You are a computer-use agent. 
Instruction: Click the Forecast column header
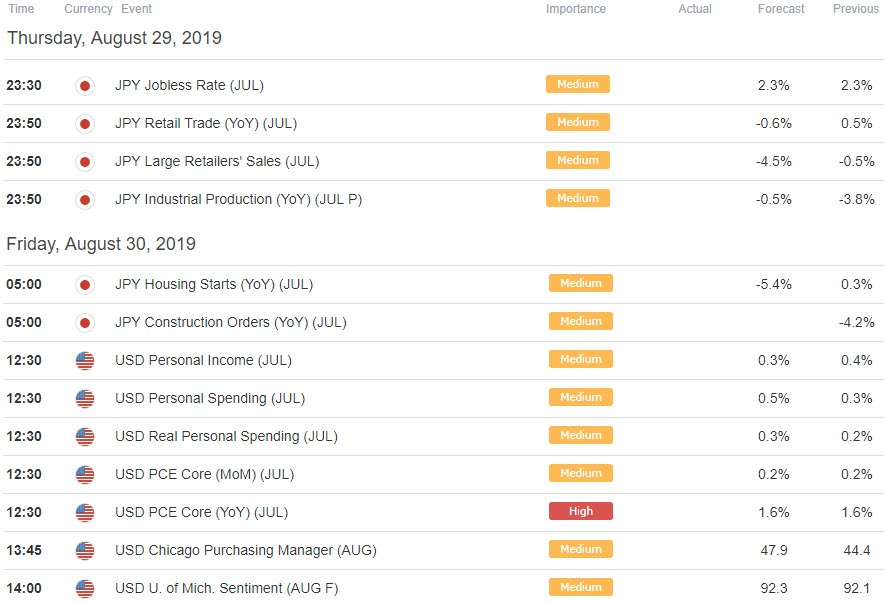tap(781, 9)
